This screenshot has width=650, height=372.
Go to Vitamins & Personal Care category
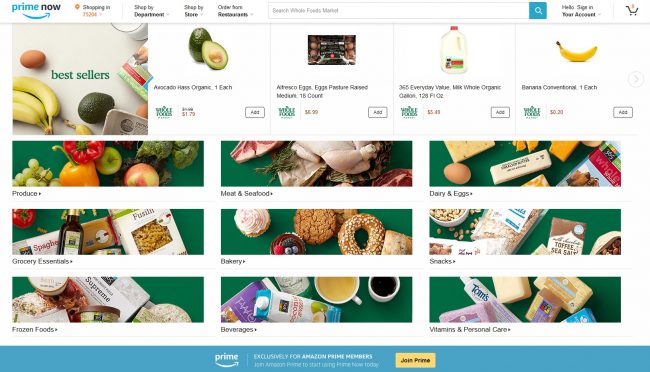click(x=470, y=330)
